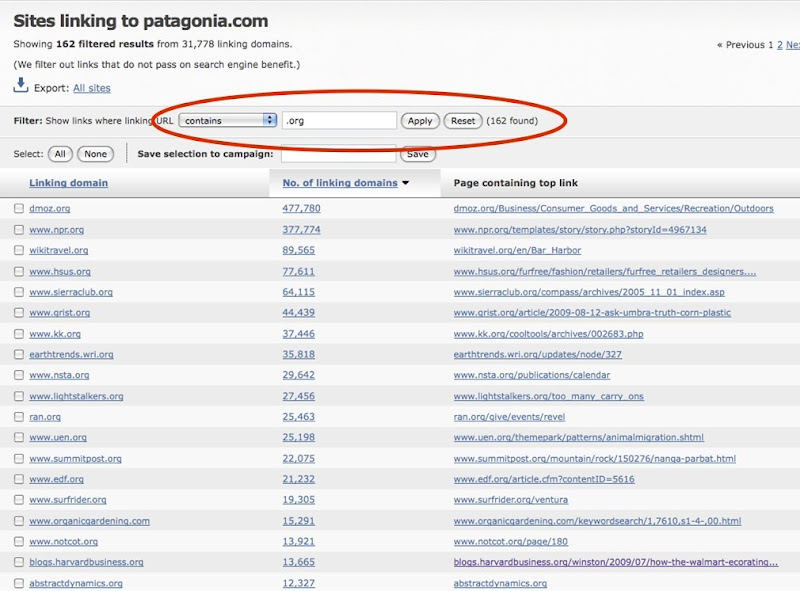The height and width of the screenshot is (591, 800).
Task: Click the sort arrow beside No. of linking domains
Action: tap(406, 183)
